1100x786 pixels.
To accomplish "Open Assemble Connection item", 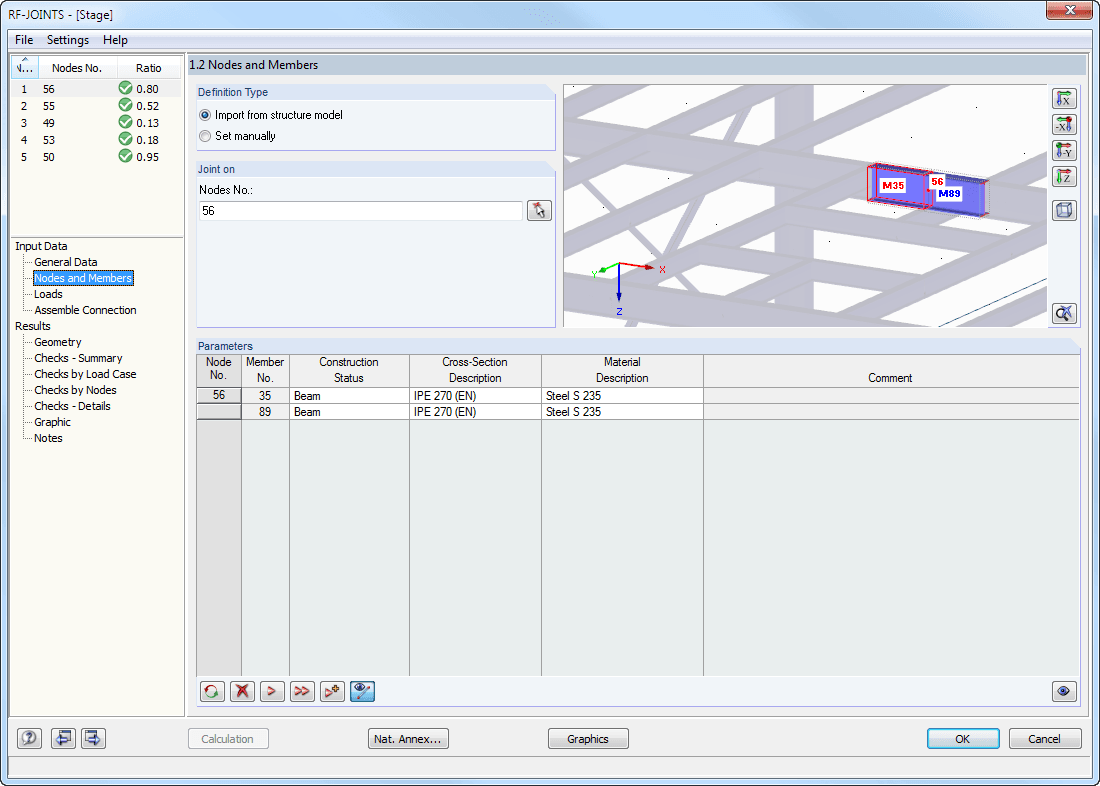I will tap(86, 310).
